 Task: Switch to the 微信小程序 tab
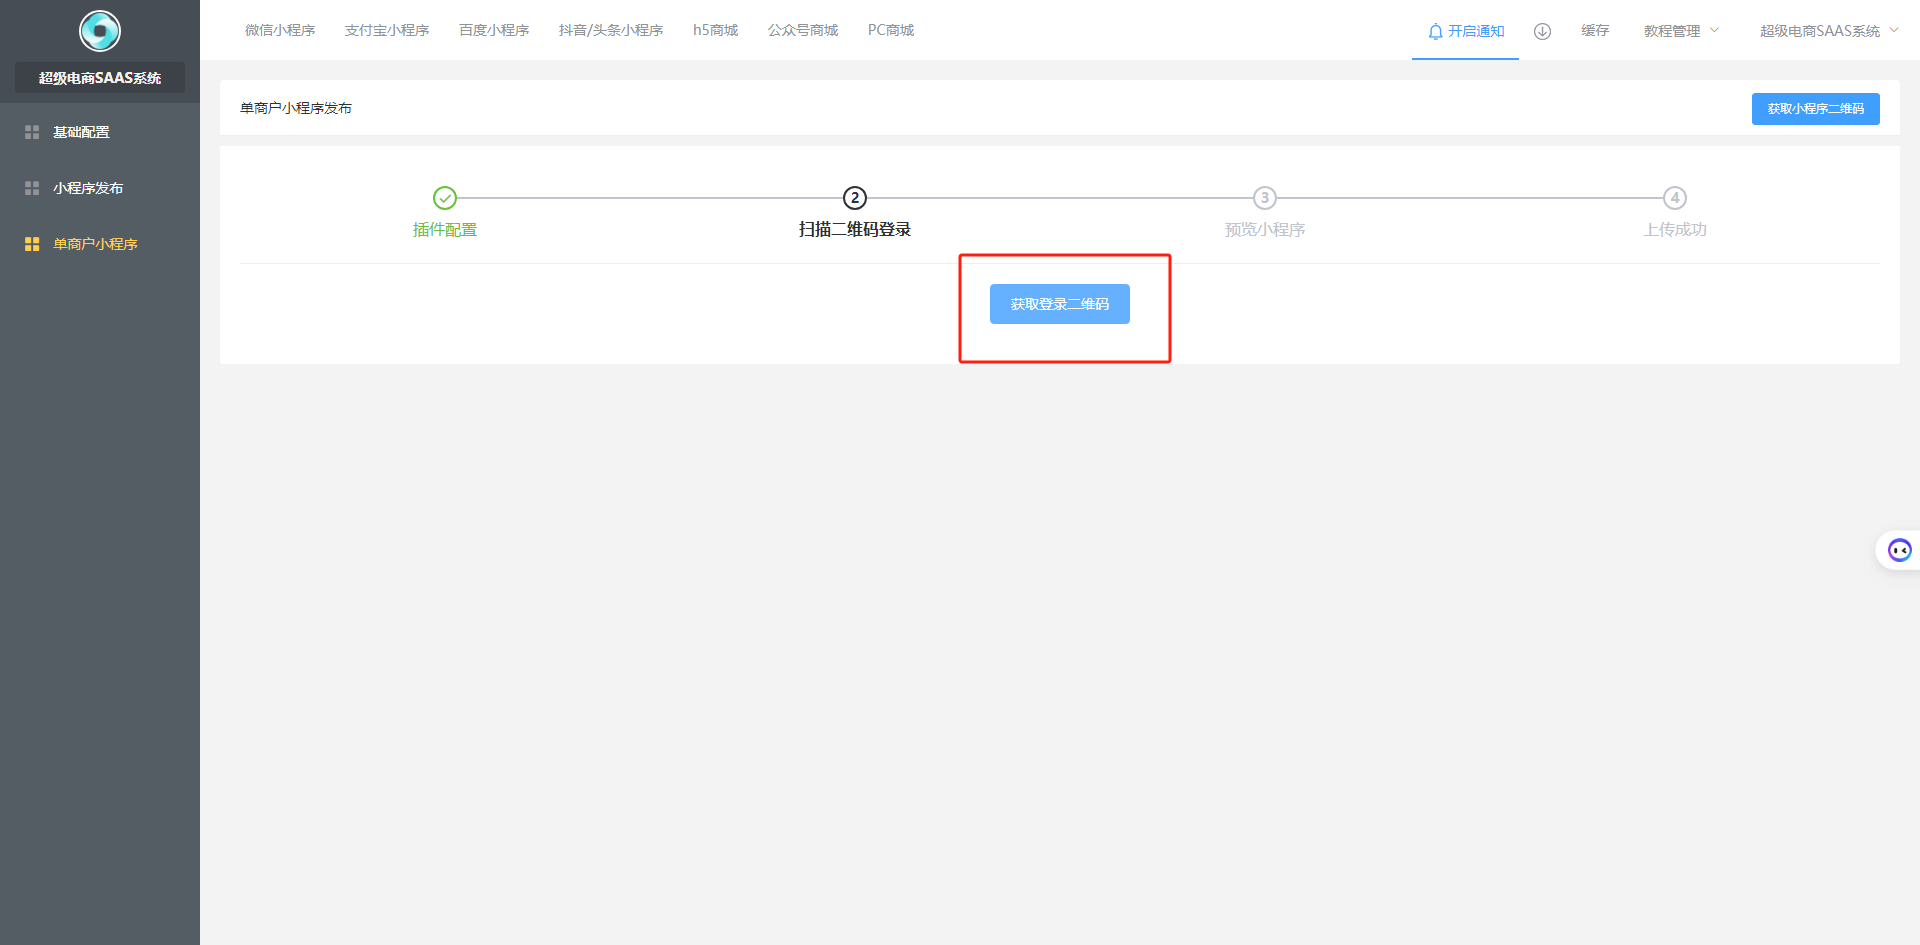coord(280,30)
